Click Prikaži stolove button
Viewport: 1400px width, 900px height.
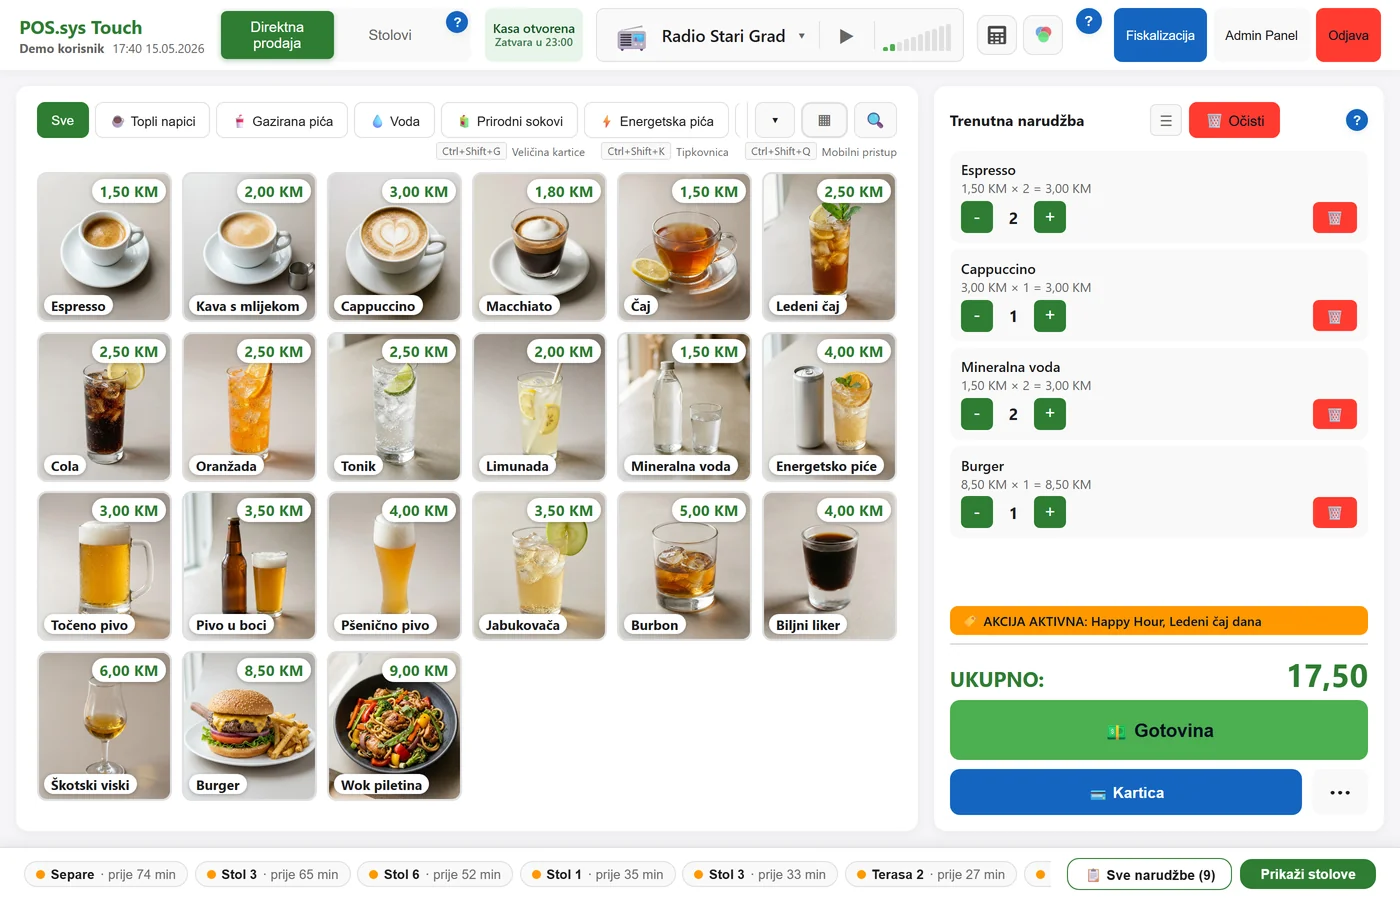pos(1308,874)
